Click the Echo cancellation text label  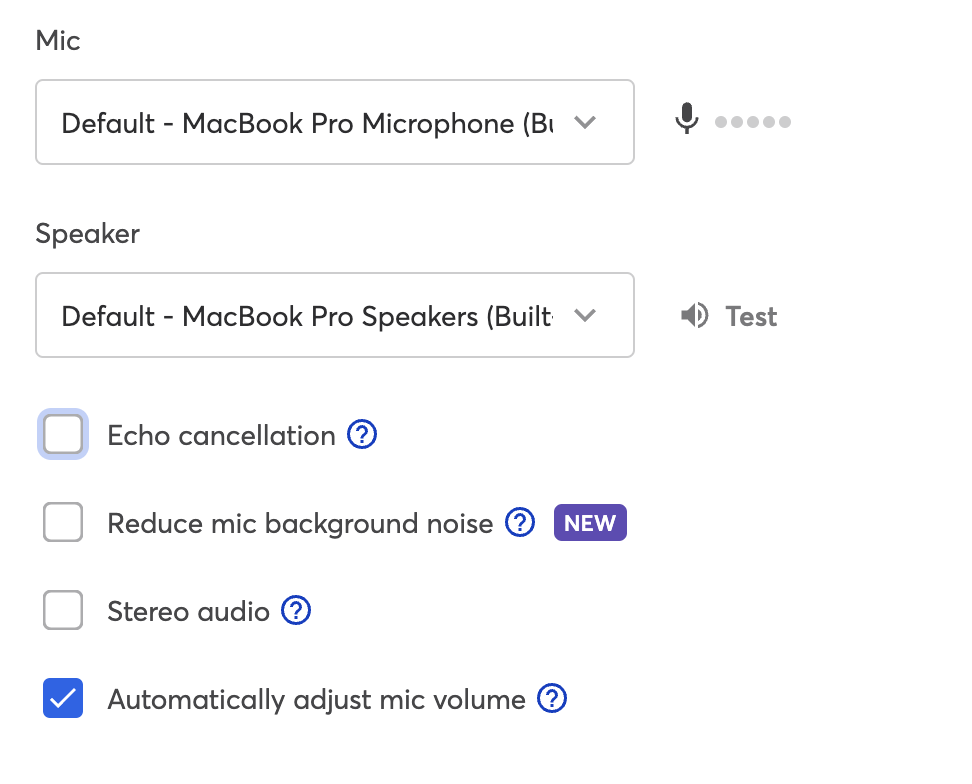221,435
